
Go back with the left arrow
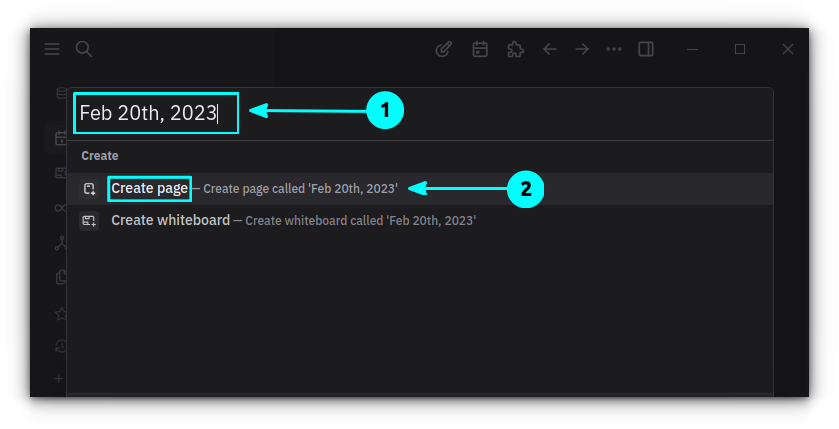549,49
